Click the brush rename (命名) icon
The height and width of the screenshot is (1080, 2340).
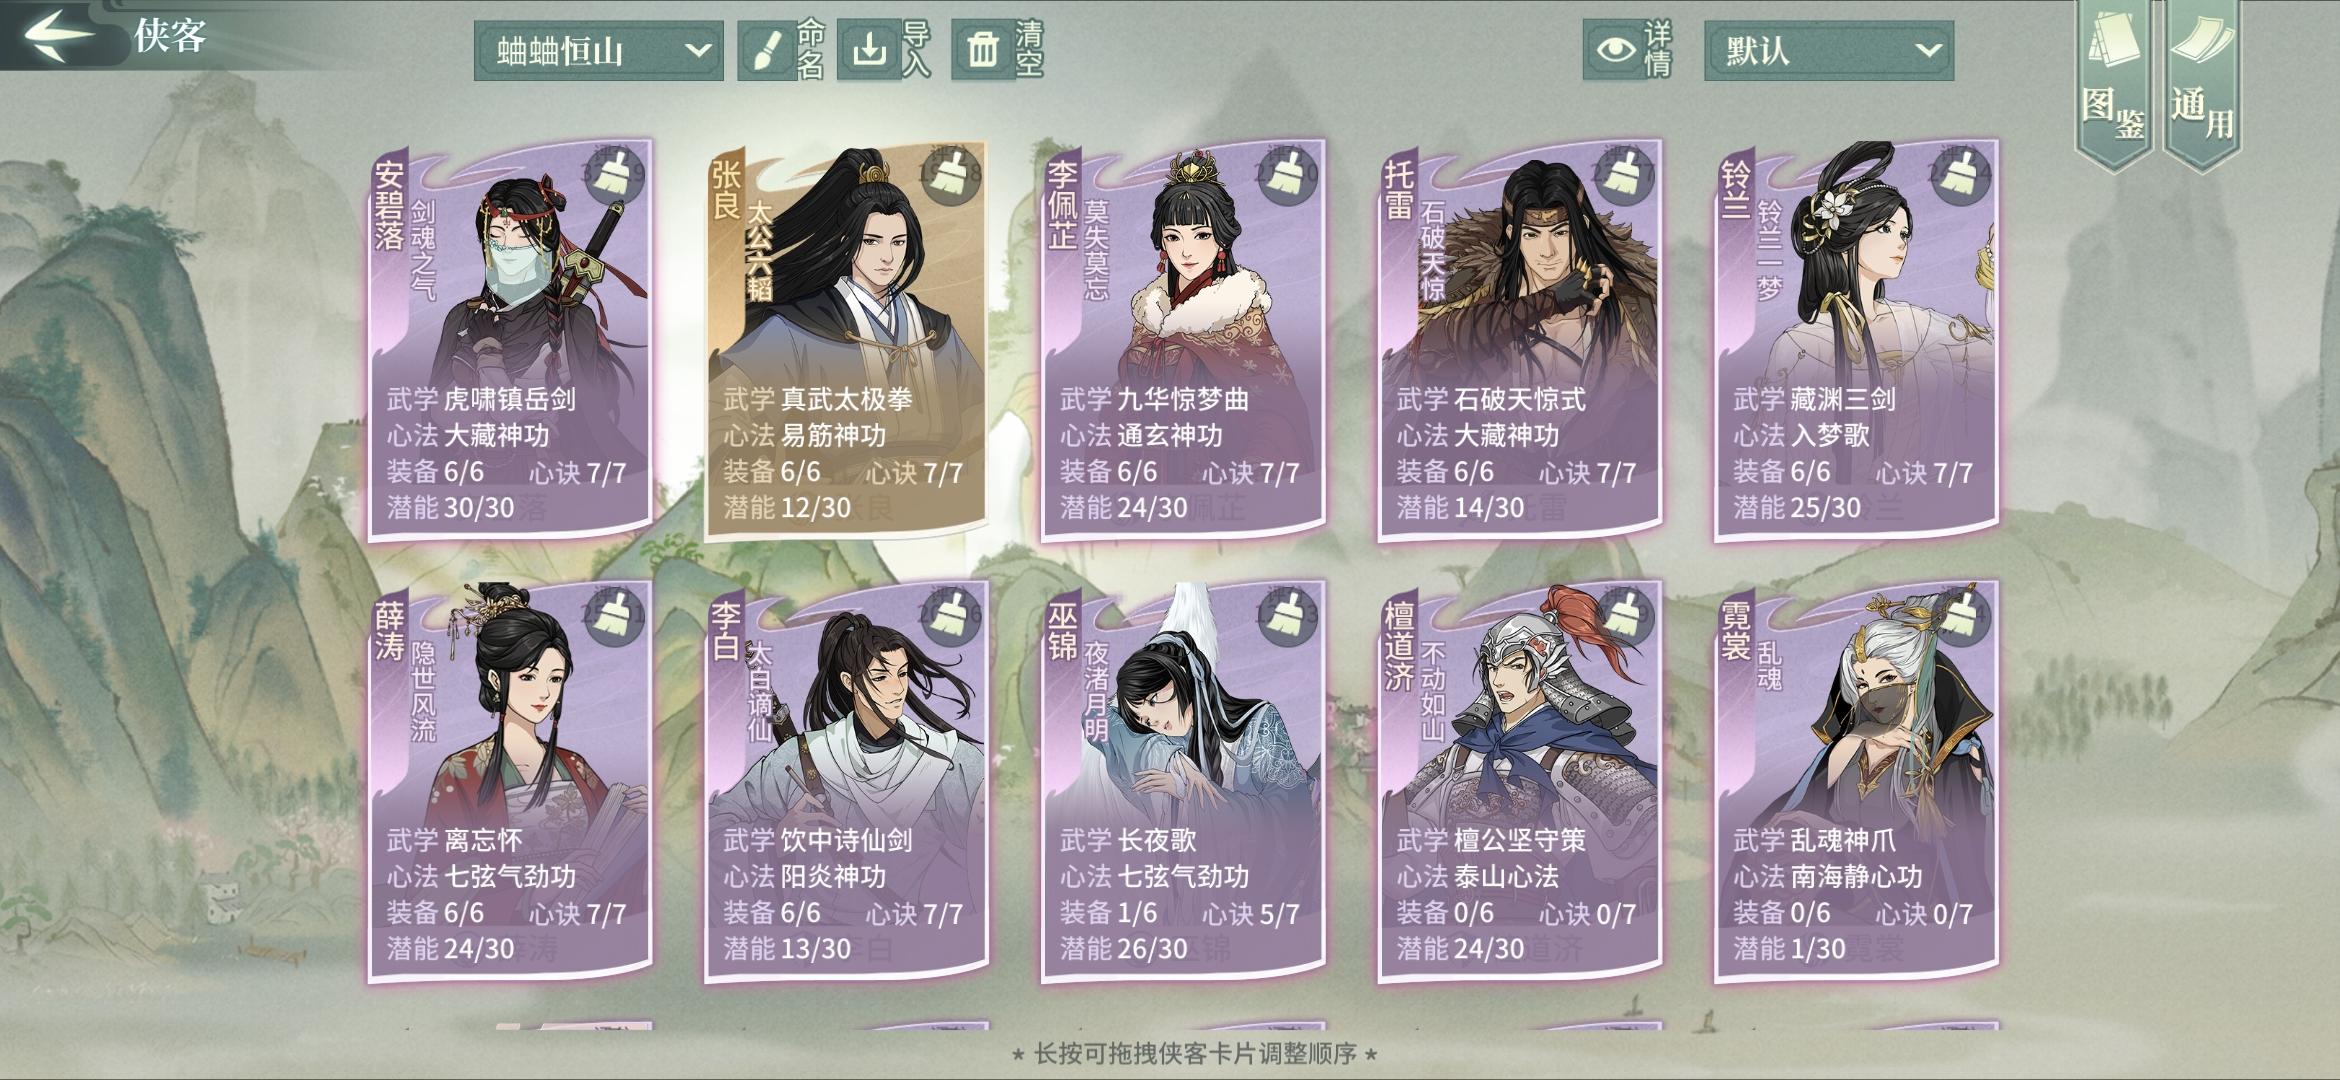click(x=766, y=50)
